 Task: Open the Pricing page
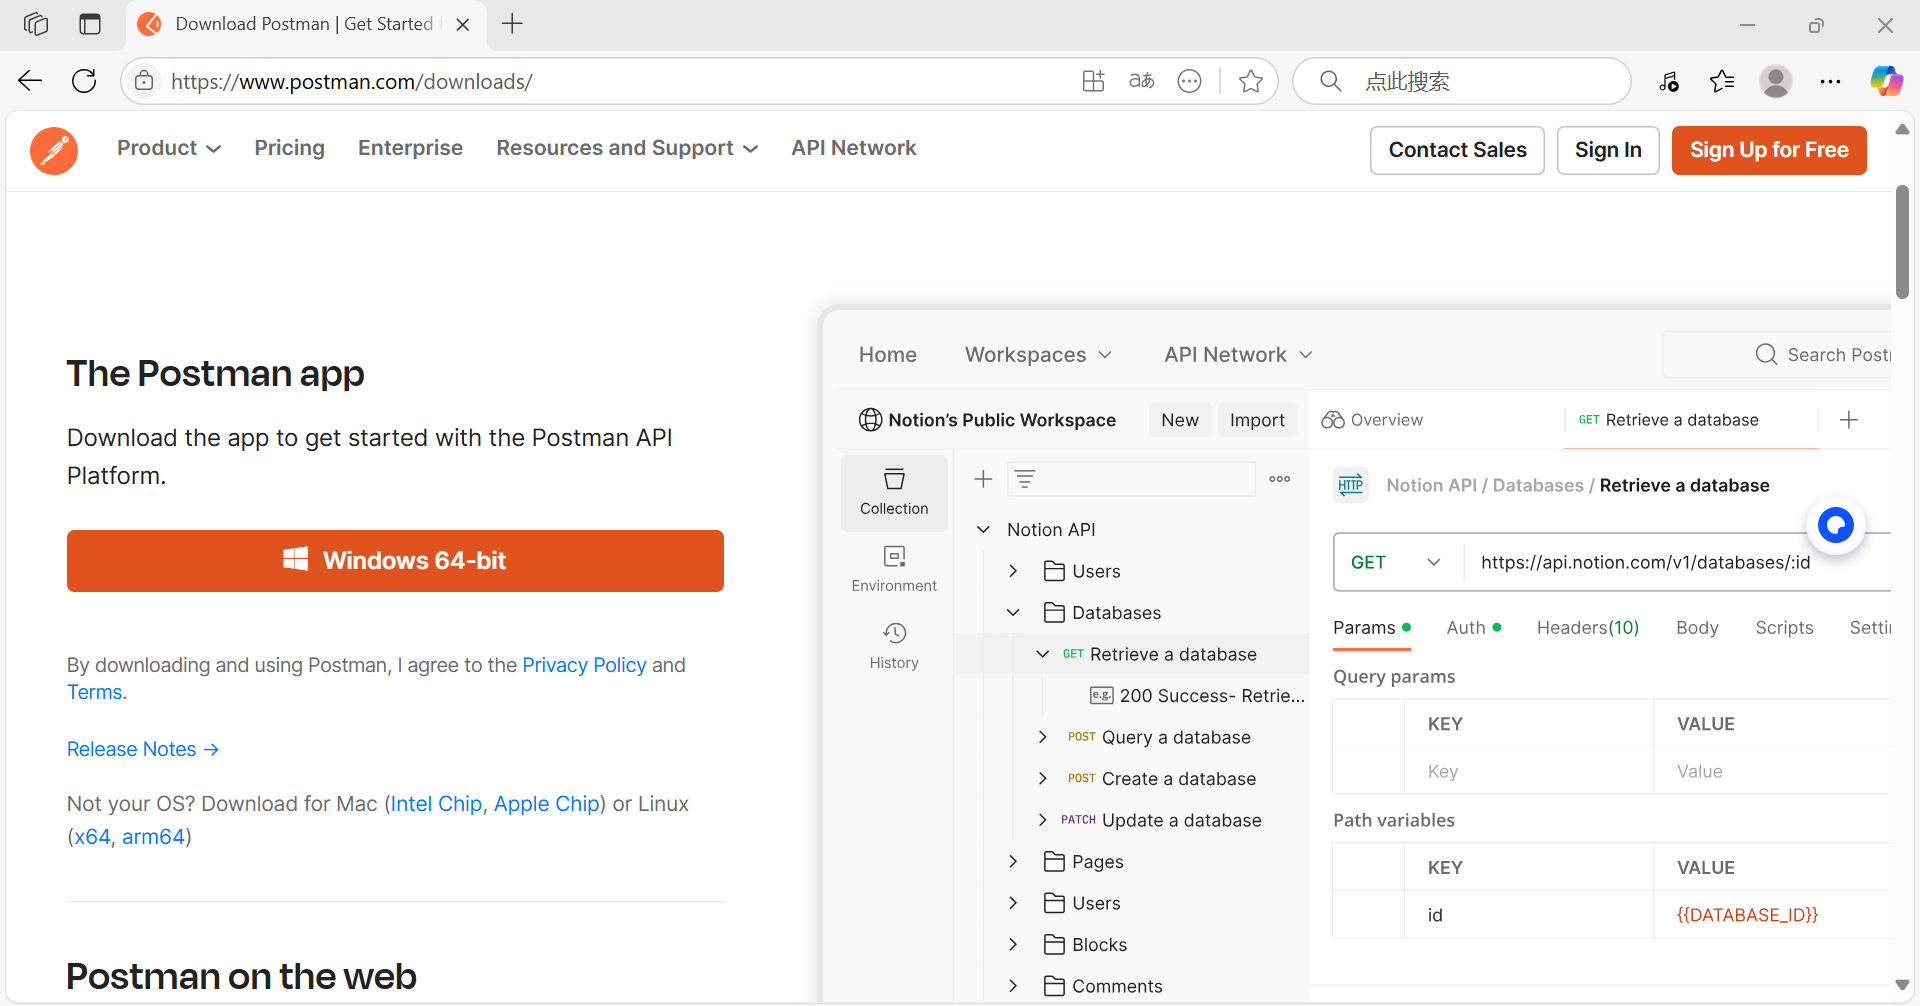tap(289, 148)
